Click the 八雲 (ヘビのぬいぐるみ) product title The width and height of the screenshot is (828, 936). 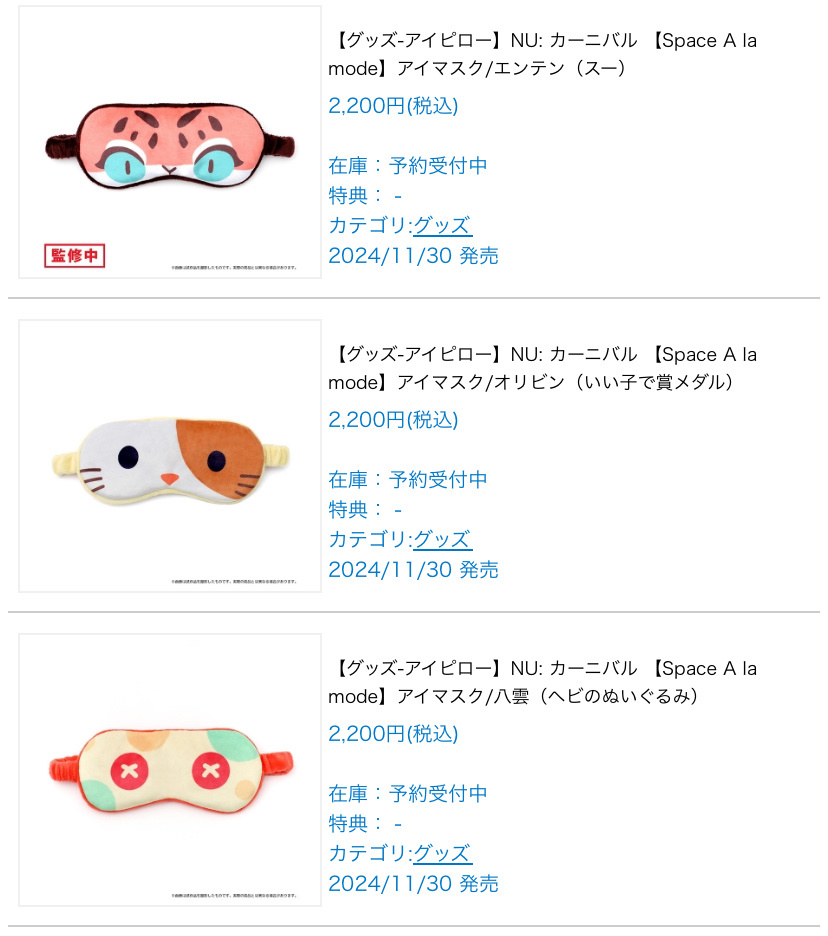(542, 682)
